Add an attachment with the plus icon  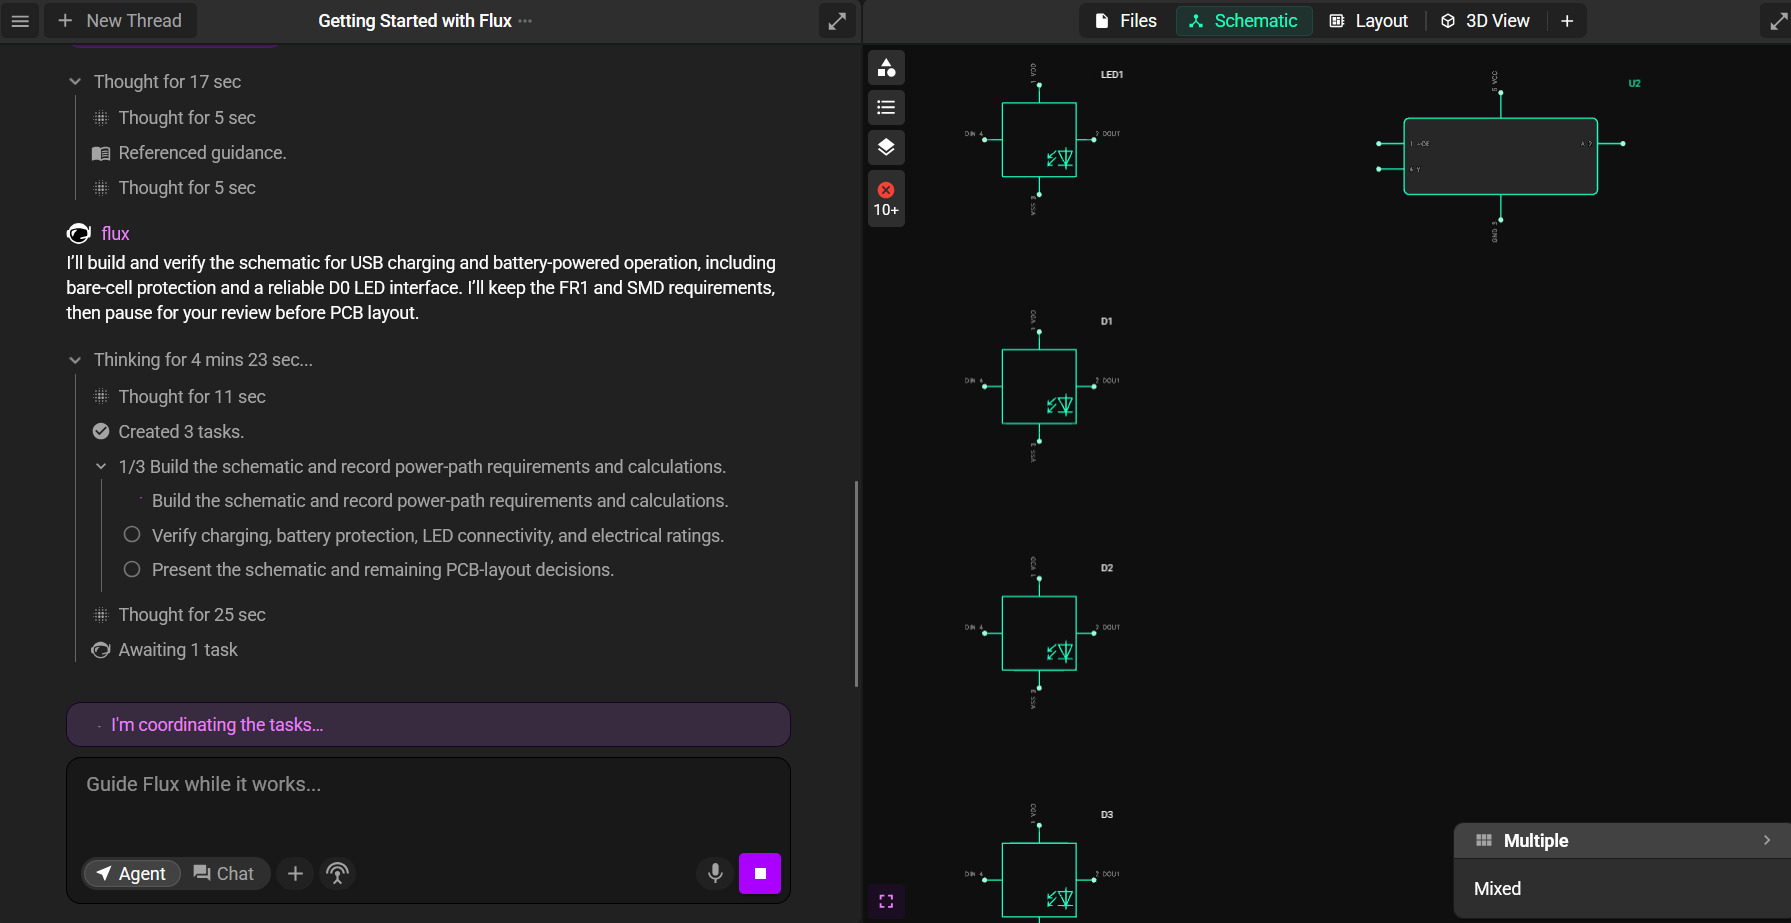point(295,874)
